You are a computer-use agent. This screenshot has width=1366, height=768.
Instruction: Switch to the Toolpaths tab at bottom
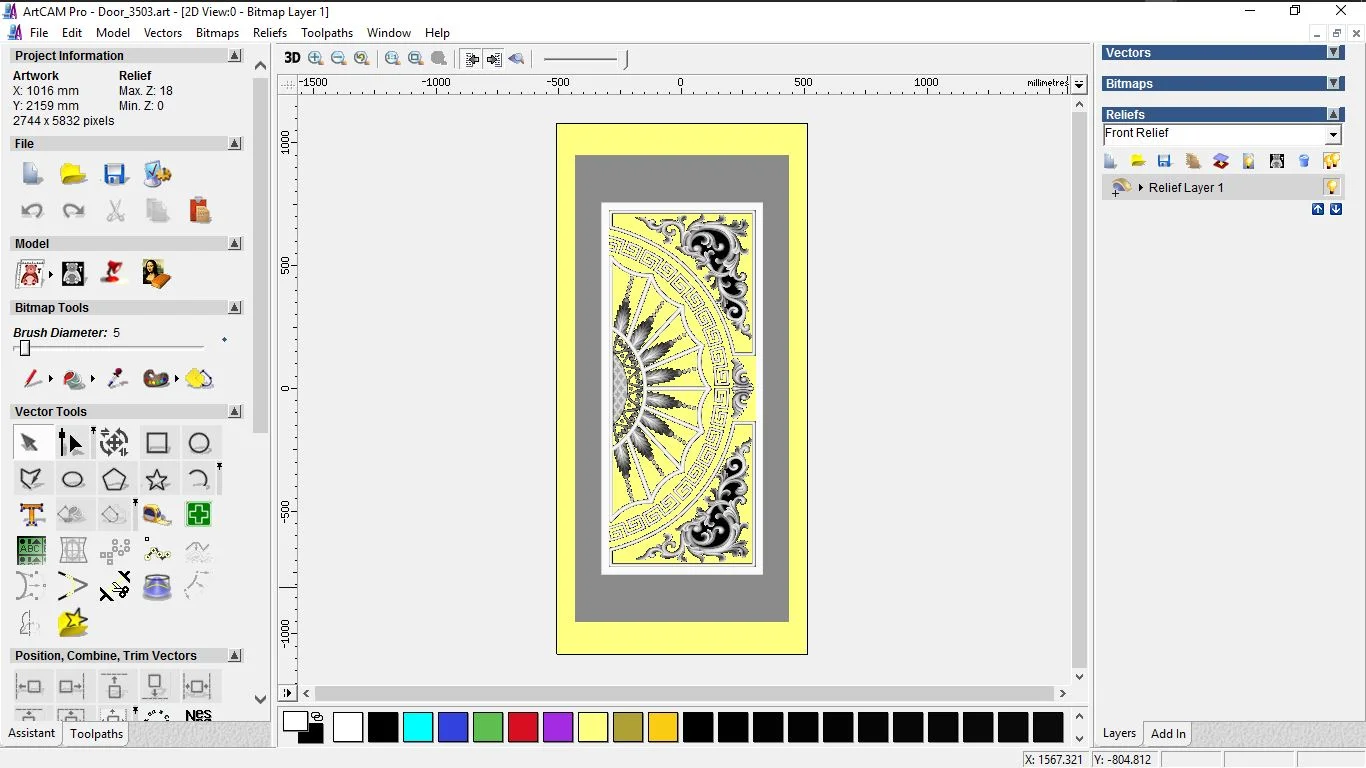coord(96,733)
